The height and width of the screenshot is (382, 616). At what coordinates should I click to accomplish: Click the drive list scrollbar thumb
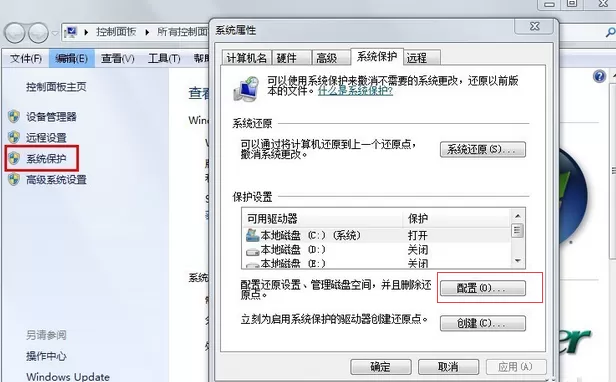click(x=517, y=230)
